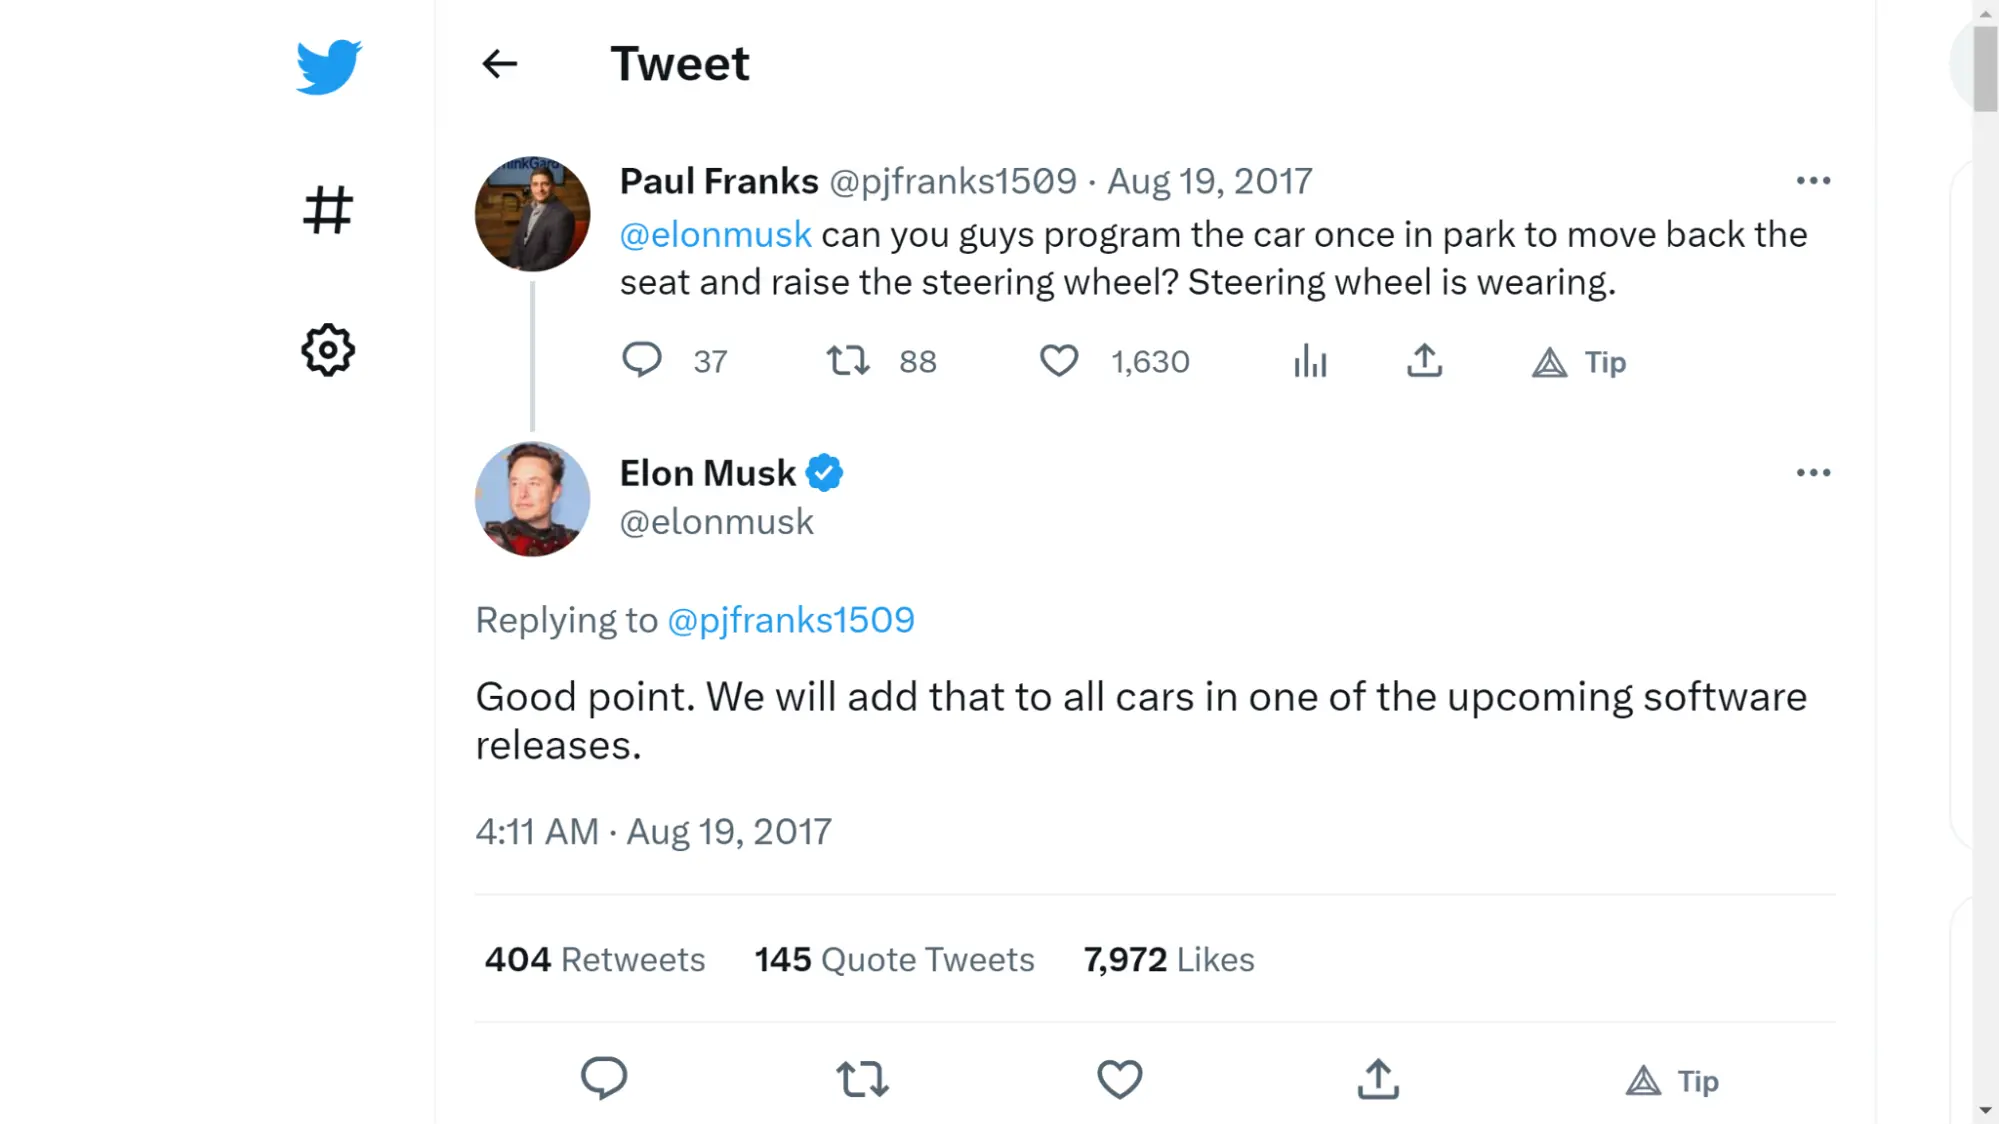Open the Explore hashtag icon
The width and height of the screenshot is (1999, 1125).
click(x=328, y=208)
